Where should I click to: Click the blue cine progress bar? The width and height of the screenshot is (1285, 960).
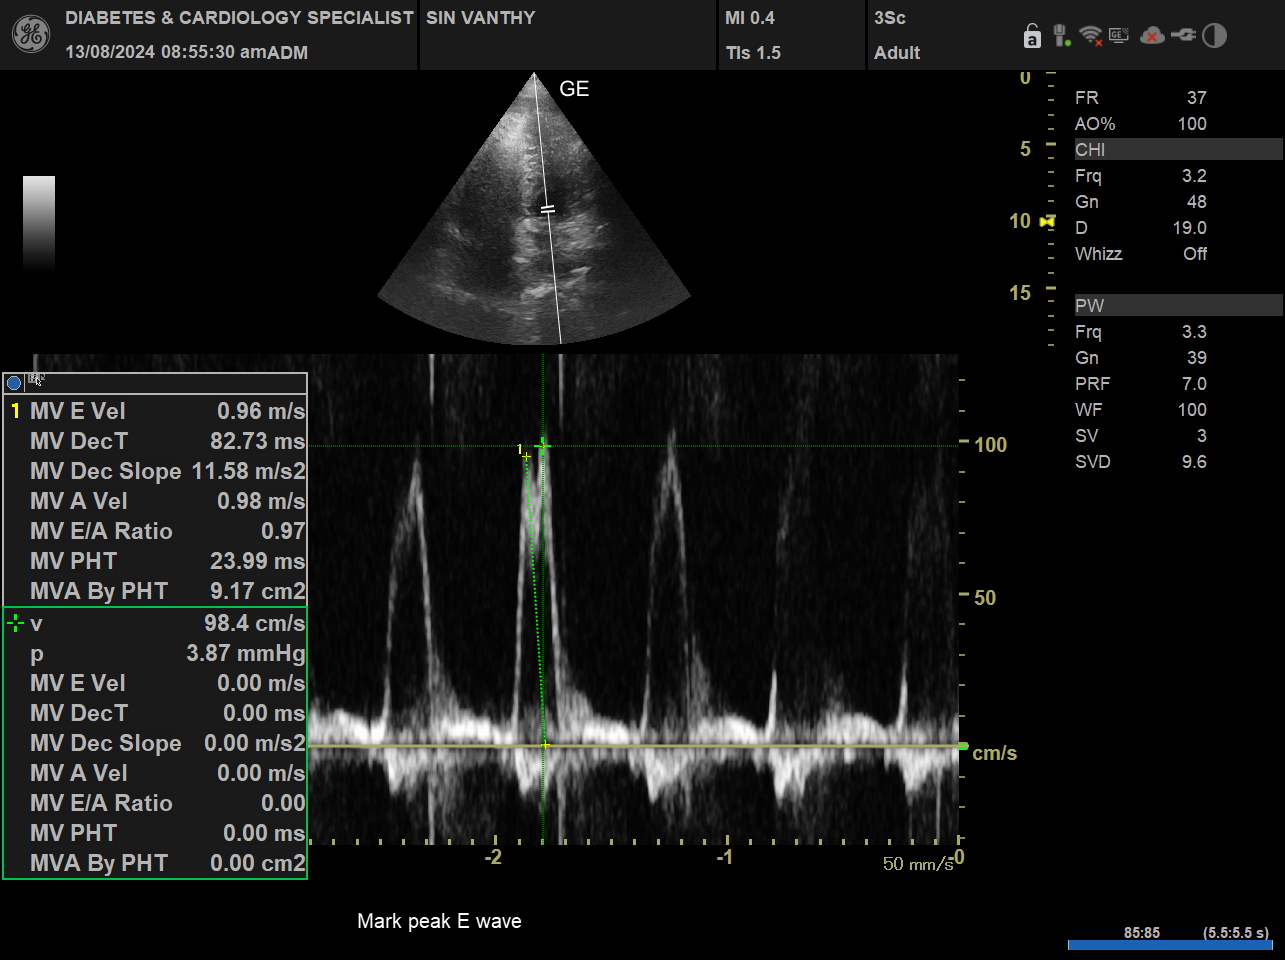(x=1169, y=945)
